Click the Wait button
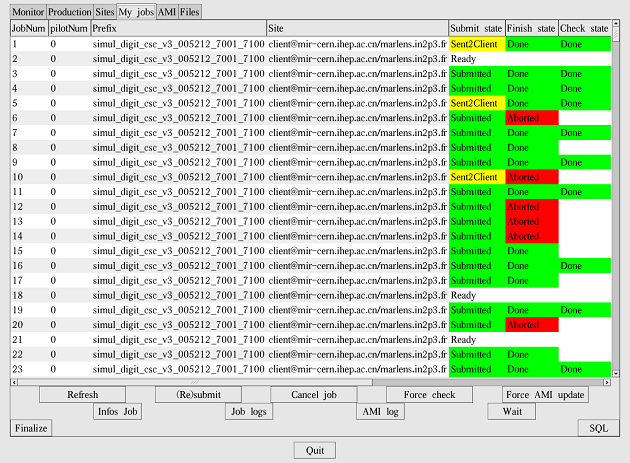 click(x=512, y=411)
